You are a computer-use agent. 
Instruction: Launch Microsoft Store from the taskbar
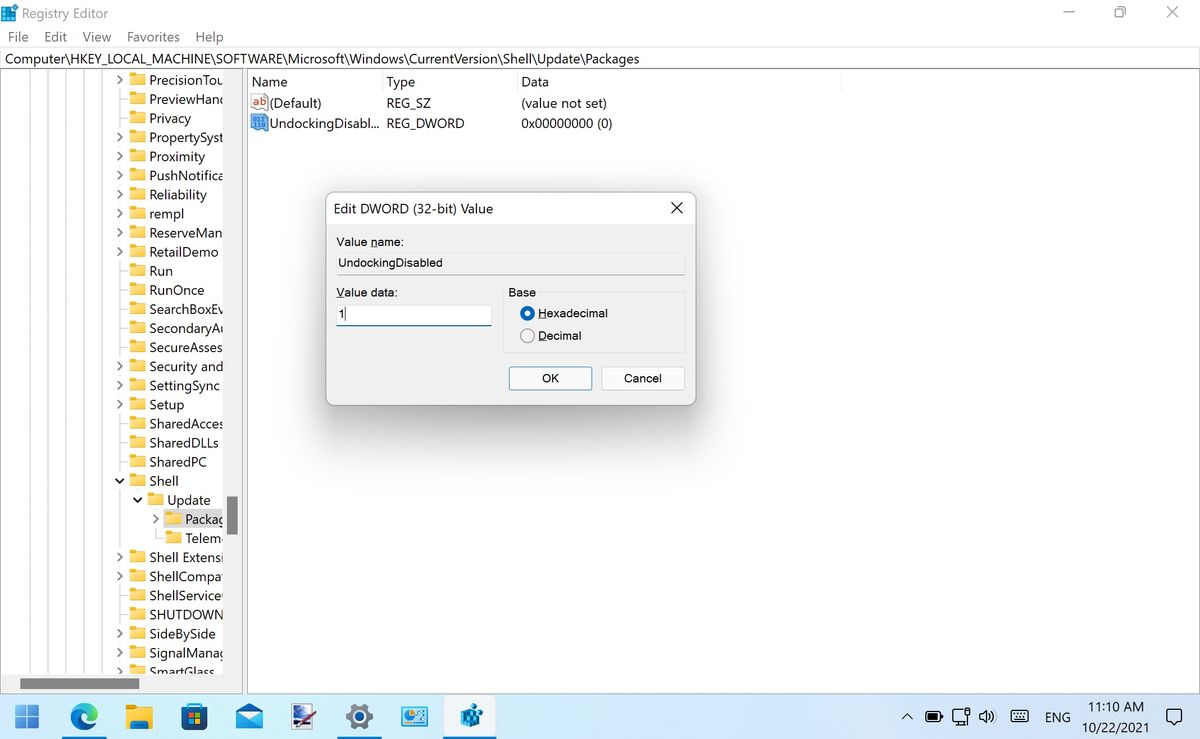(x=194, y=716)
